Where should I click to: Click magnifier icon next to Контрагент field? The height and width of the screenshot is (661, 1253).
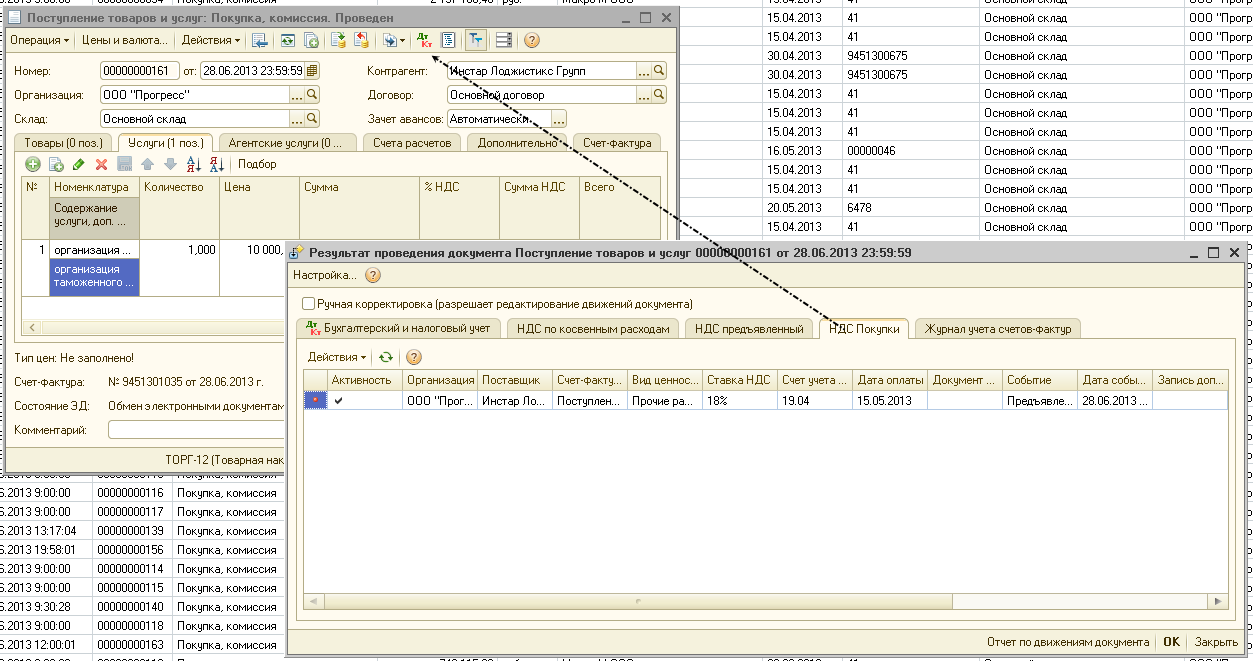[x=659, y=71]
